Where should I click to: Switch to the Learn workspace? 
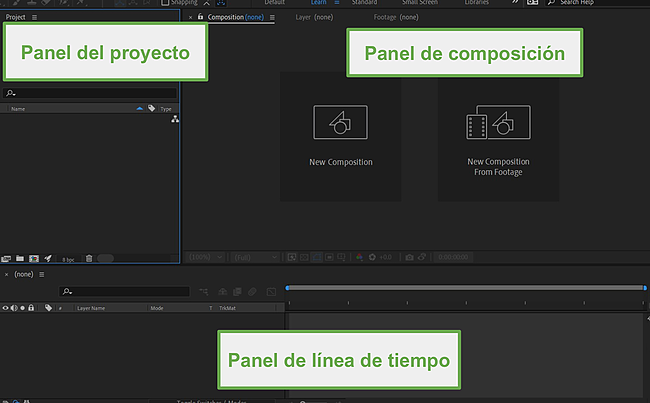(318, 2)
